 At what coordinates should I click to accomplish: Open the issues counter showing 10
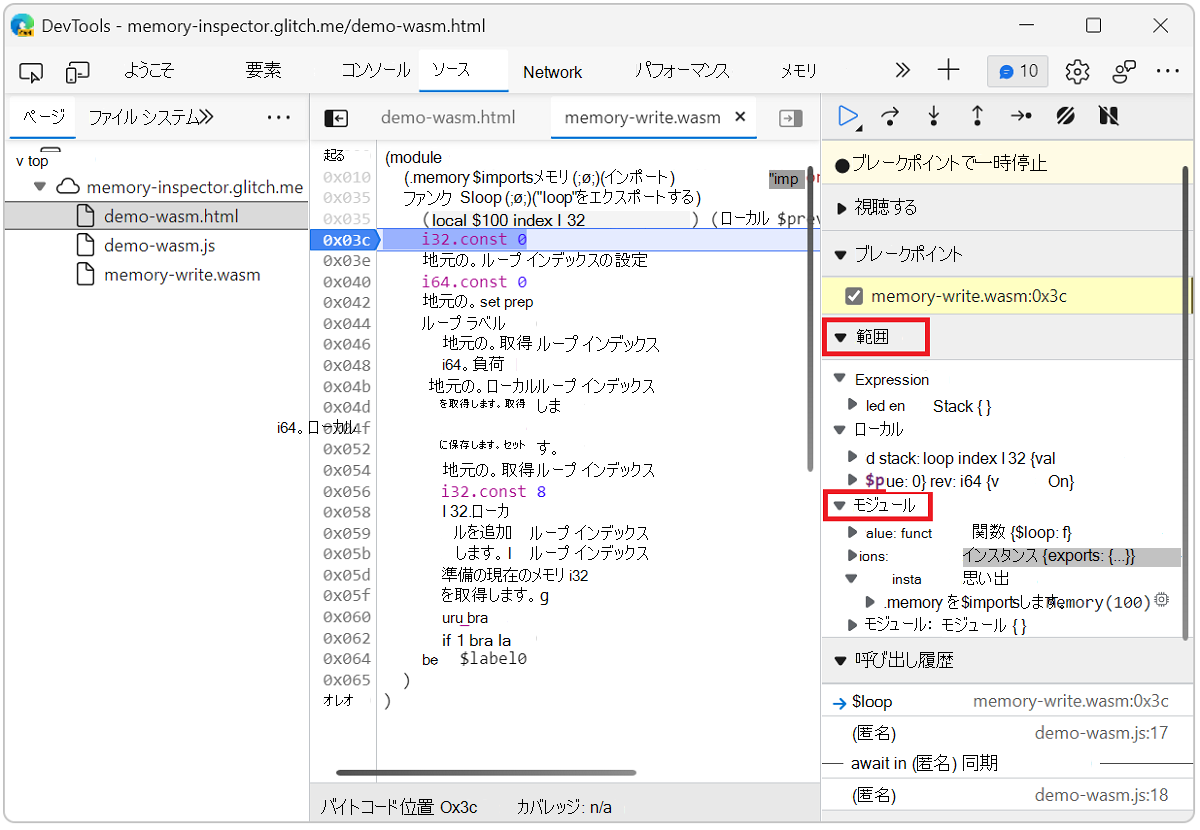1018,71
